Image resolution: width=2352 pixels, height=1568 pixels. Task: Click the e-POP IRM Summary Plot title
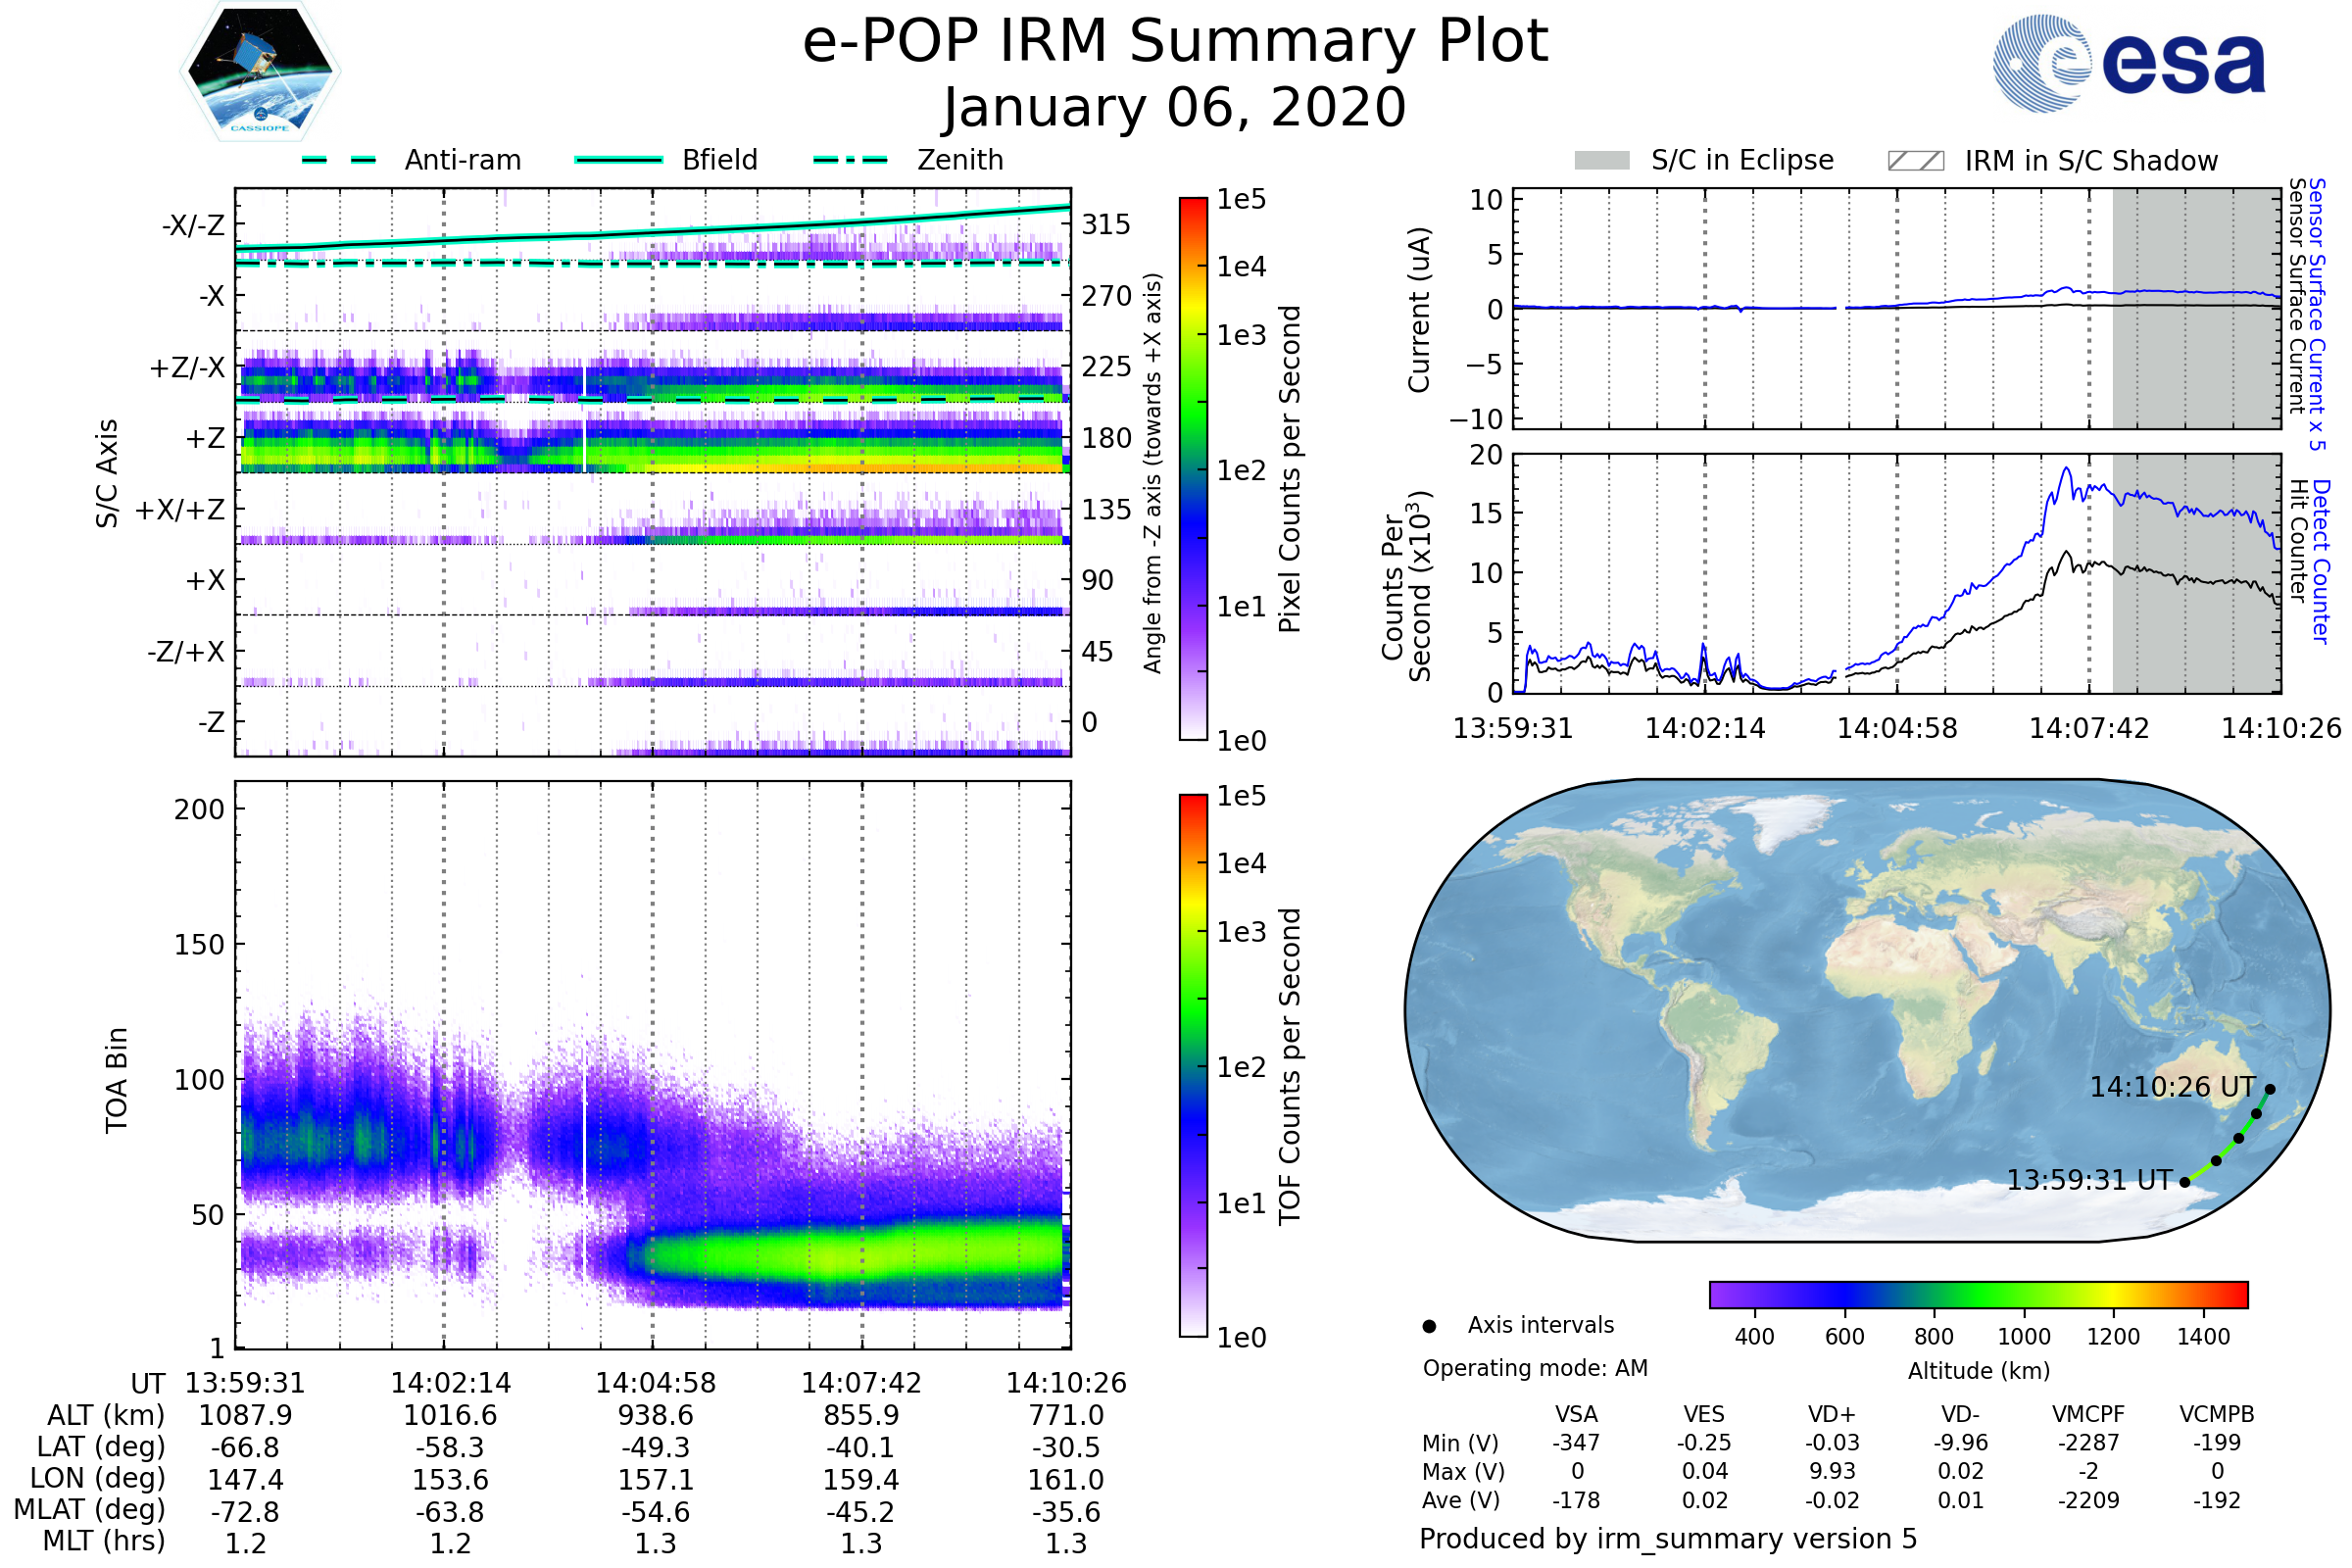point(1175,42)
